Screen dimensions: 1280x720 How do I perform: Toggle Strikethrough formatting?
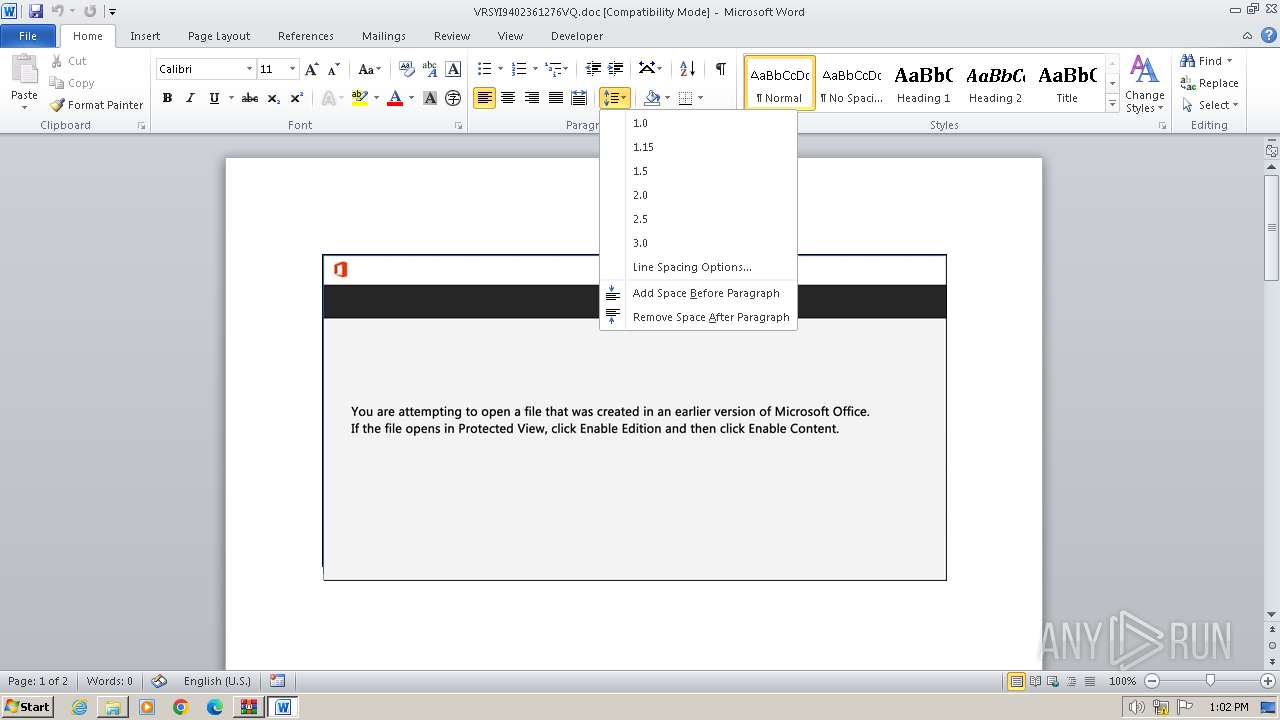click(250, 98)
